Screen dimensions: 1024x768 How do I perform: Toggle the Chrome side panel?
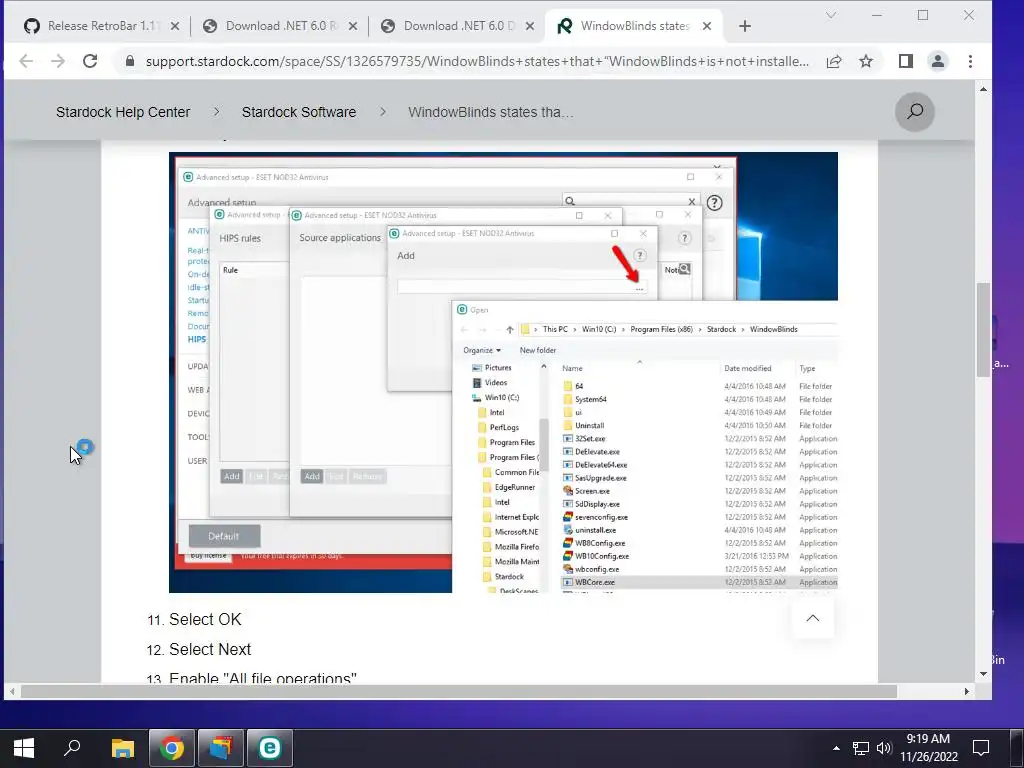[x=905, y=61]
